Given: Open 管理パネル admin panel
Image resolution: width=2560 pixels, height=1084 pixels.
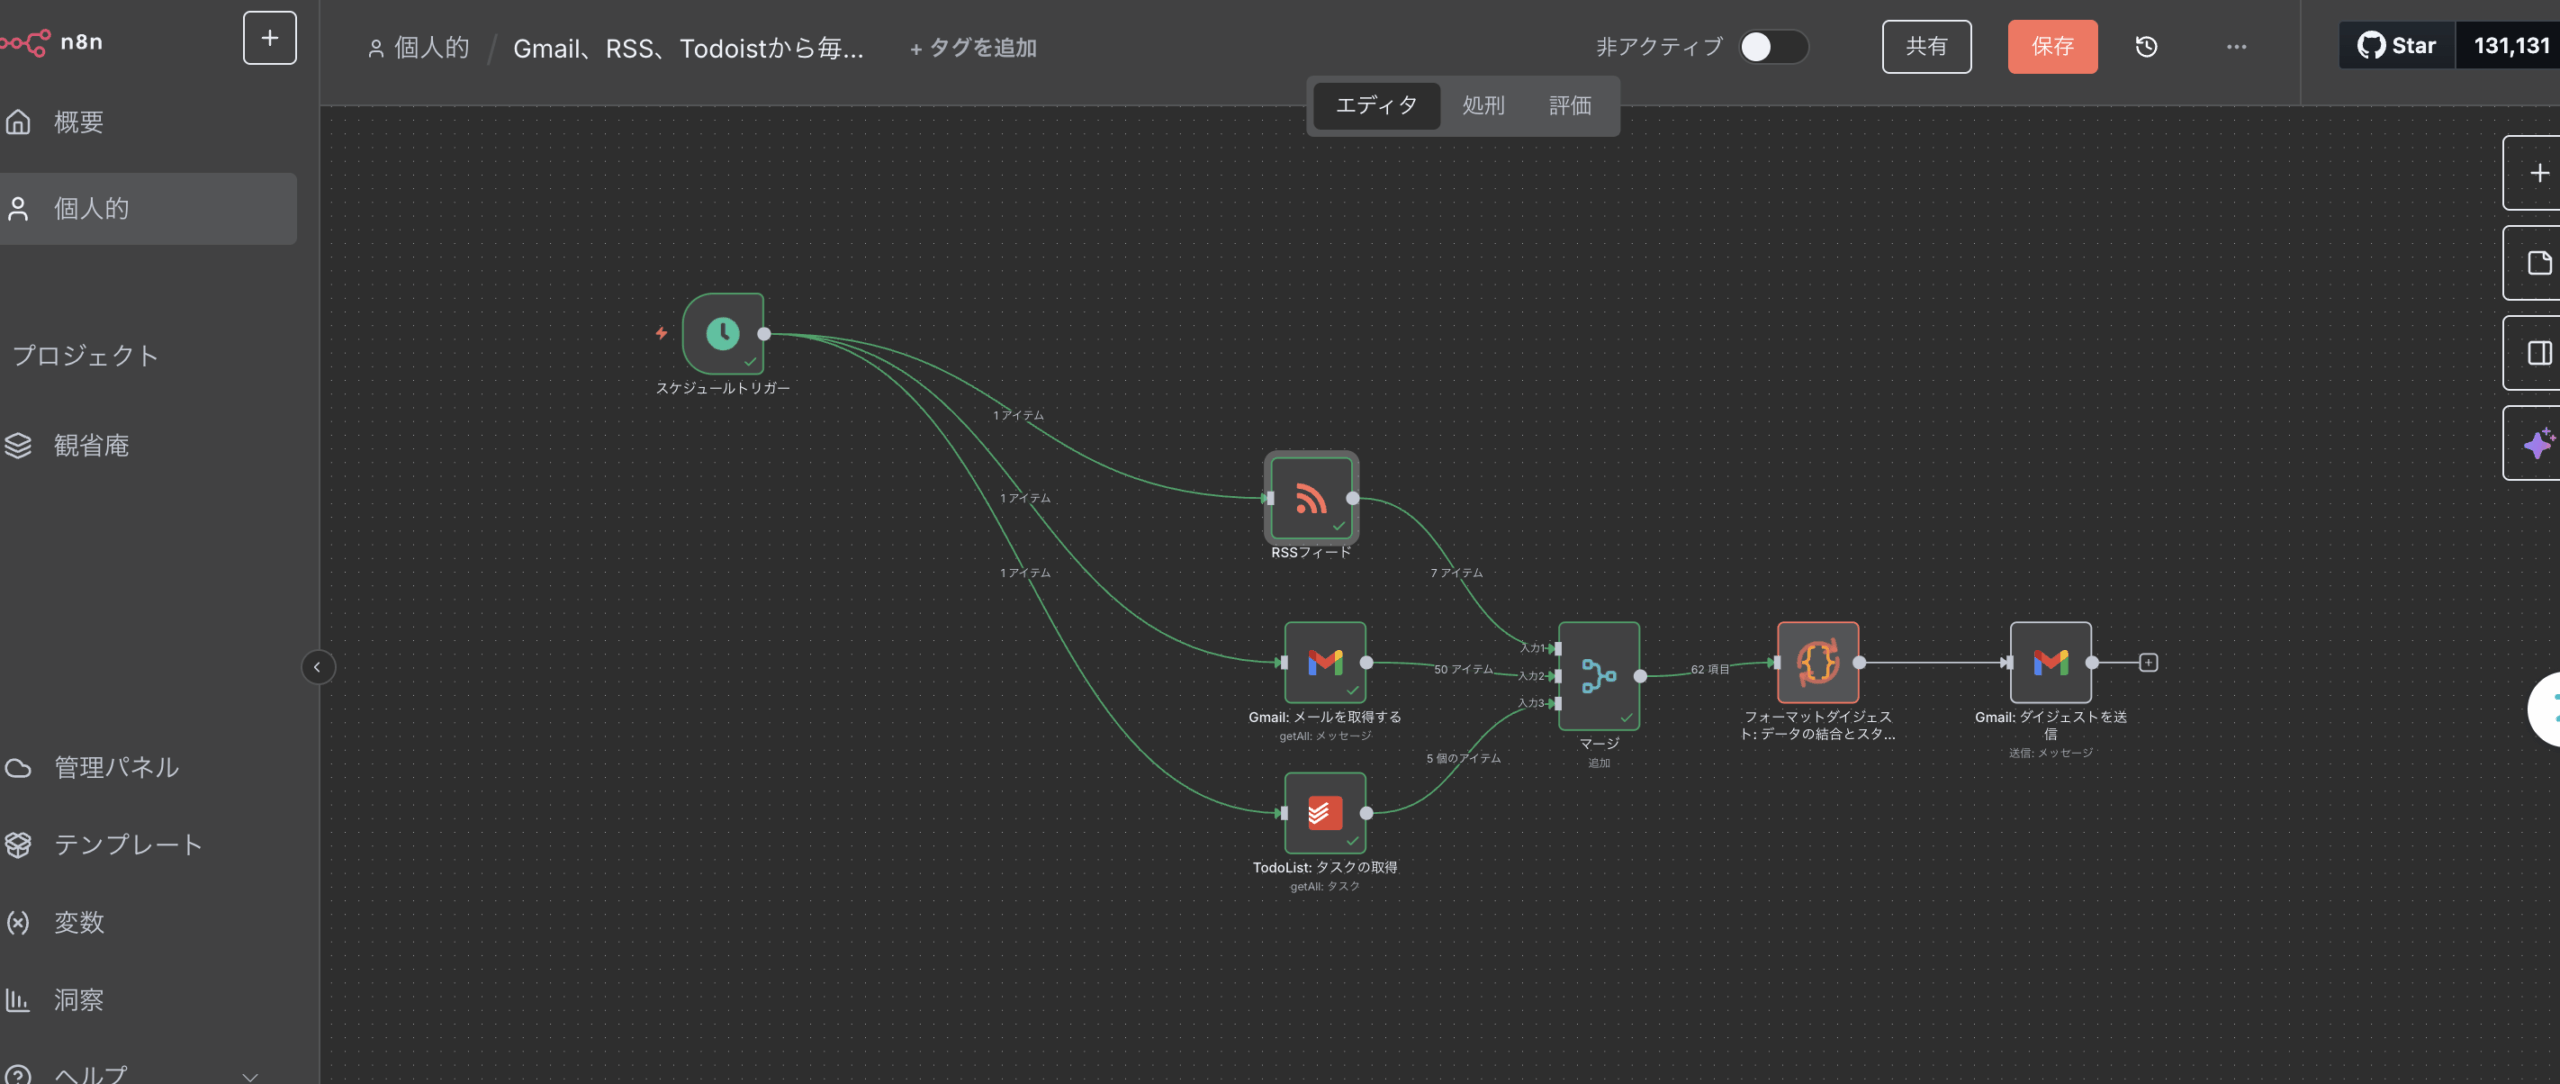Looking at the screenshot, I should [x=148, y=767].
